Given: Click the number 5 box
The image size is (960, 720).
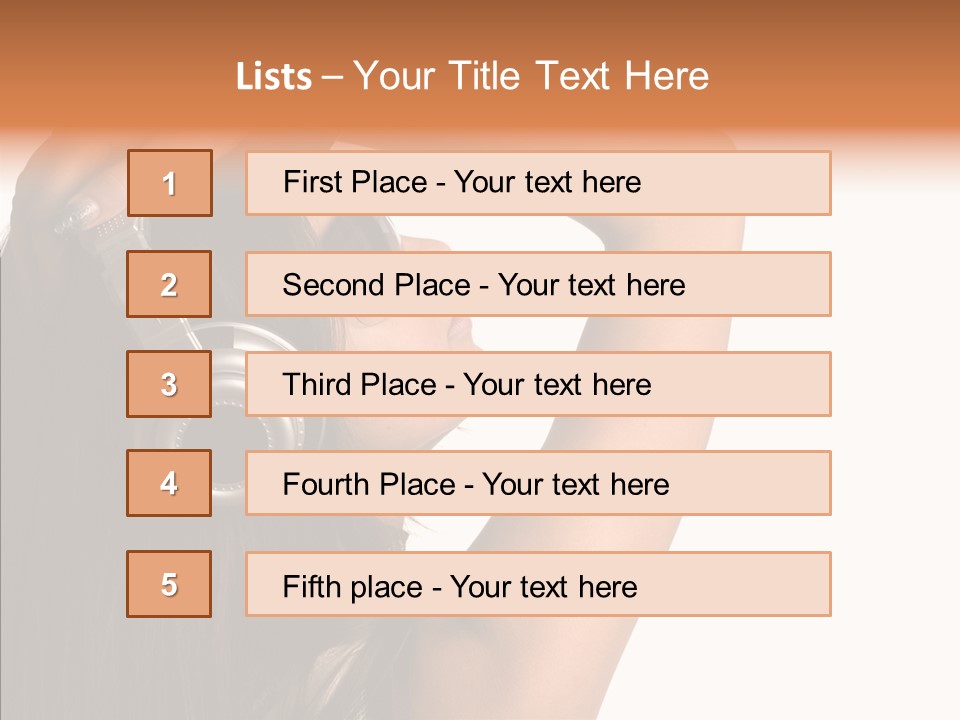Looking at the screenshot, I should 169,584.
